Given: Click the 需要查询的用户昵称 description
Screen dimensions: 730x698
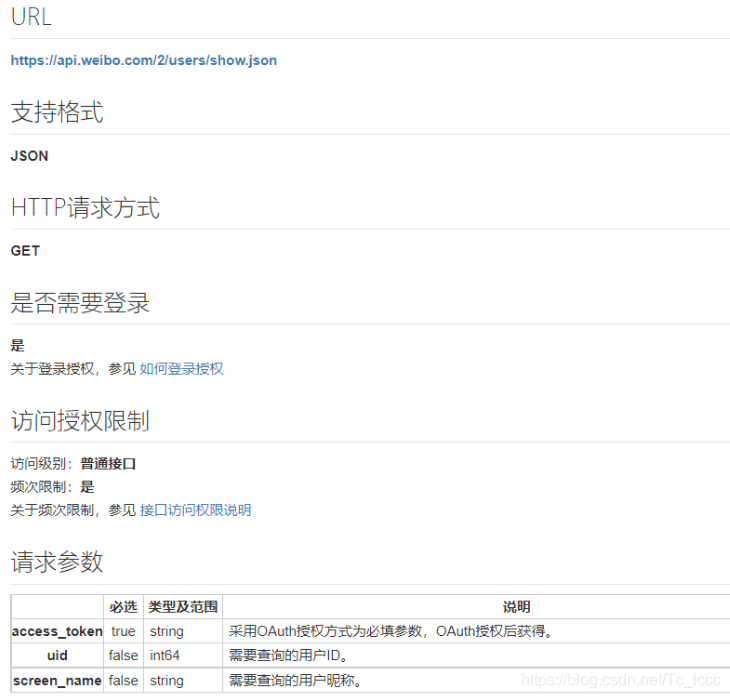Looking at the screenshot, I should click(x=295, y=681).
